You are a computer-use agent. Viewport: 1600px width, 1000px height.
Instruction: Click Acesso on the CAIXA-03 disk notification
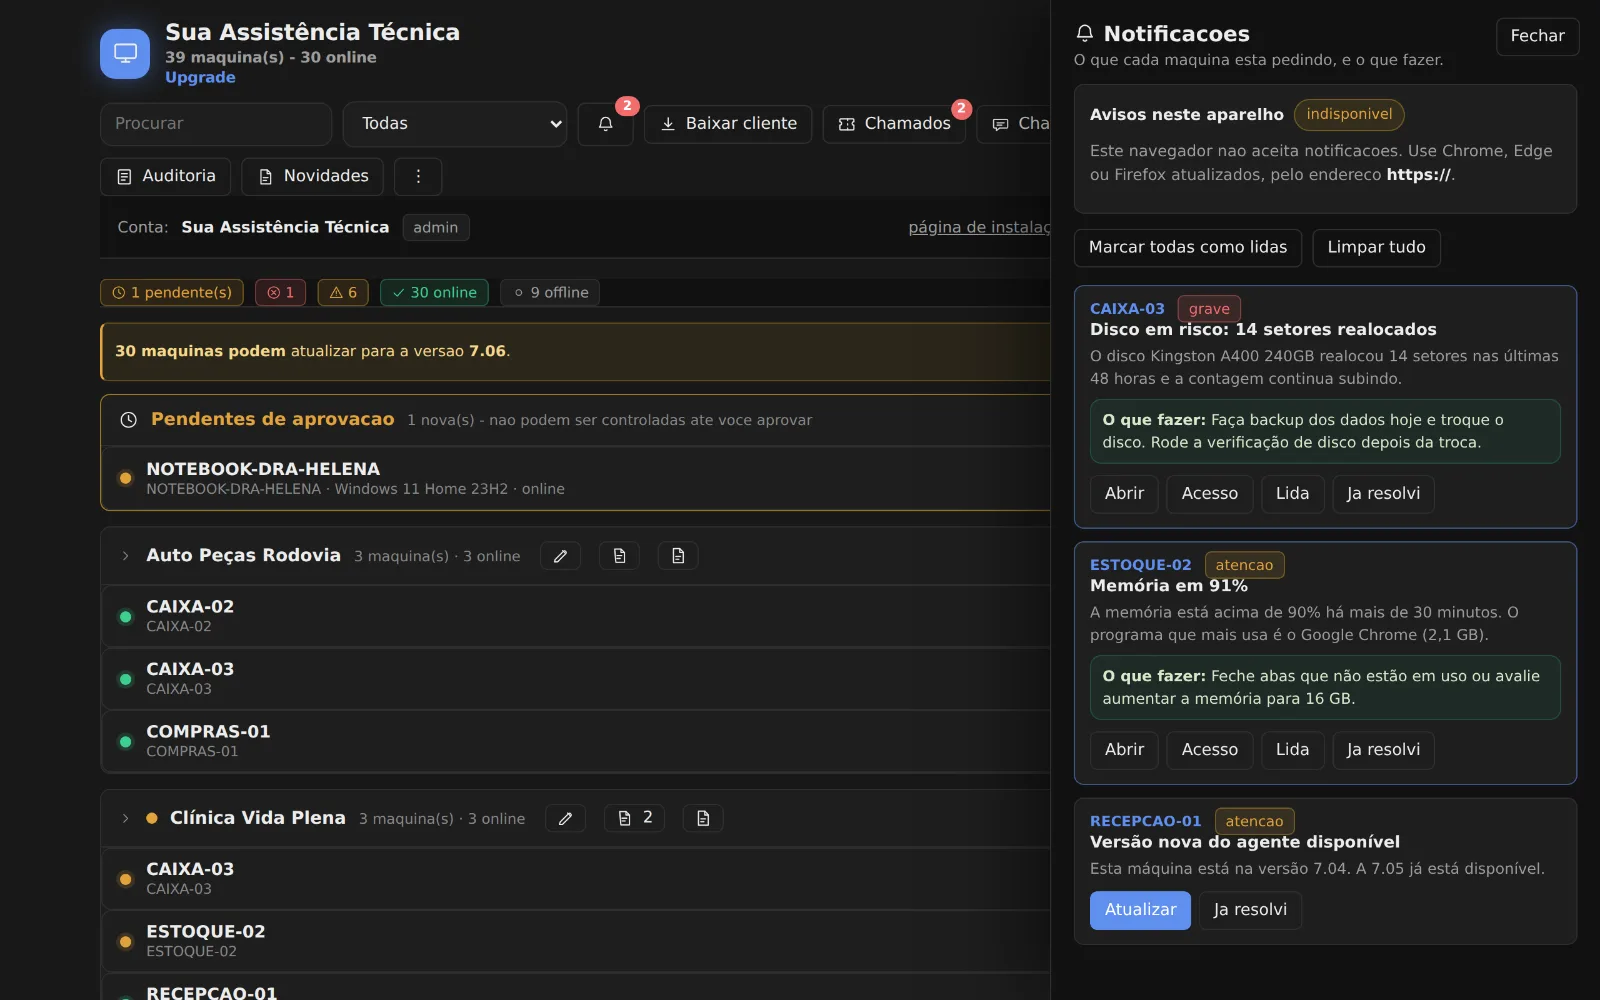click(x=1209, y=494)
